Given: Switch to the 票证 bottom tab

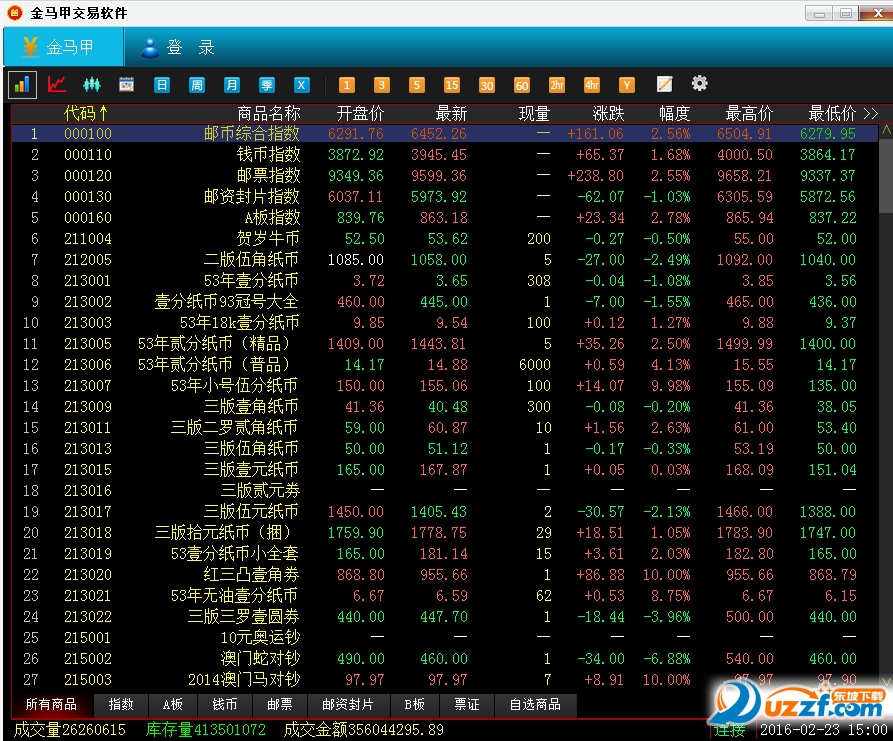Looking at the screenshot, I should (x=467, y=705).
